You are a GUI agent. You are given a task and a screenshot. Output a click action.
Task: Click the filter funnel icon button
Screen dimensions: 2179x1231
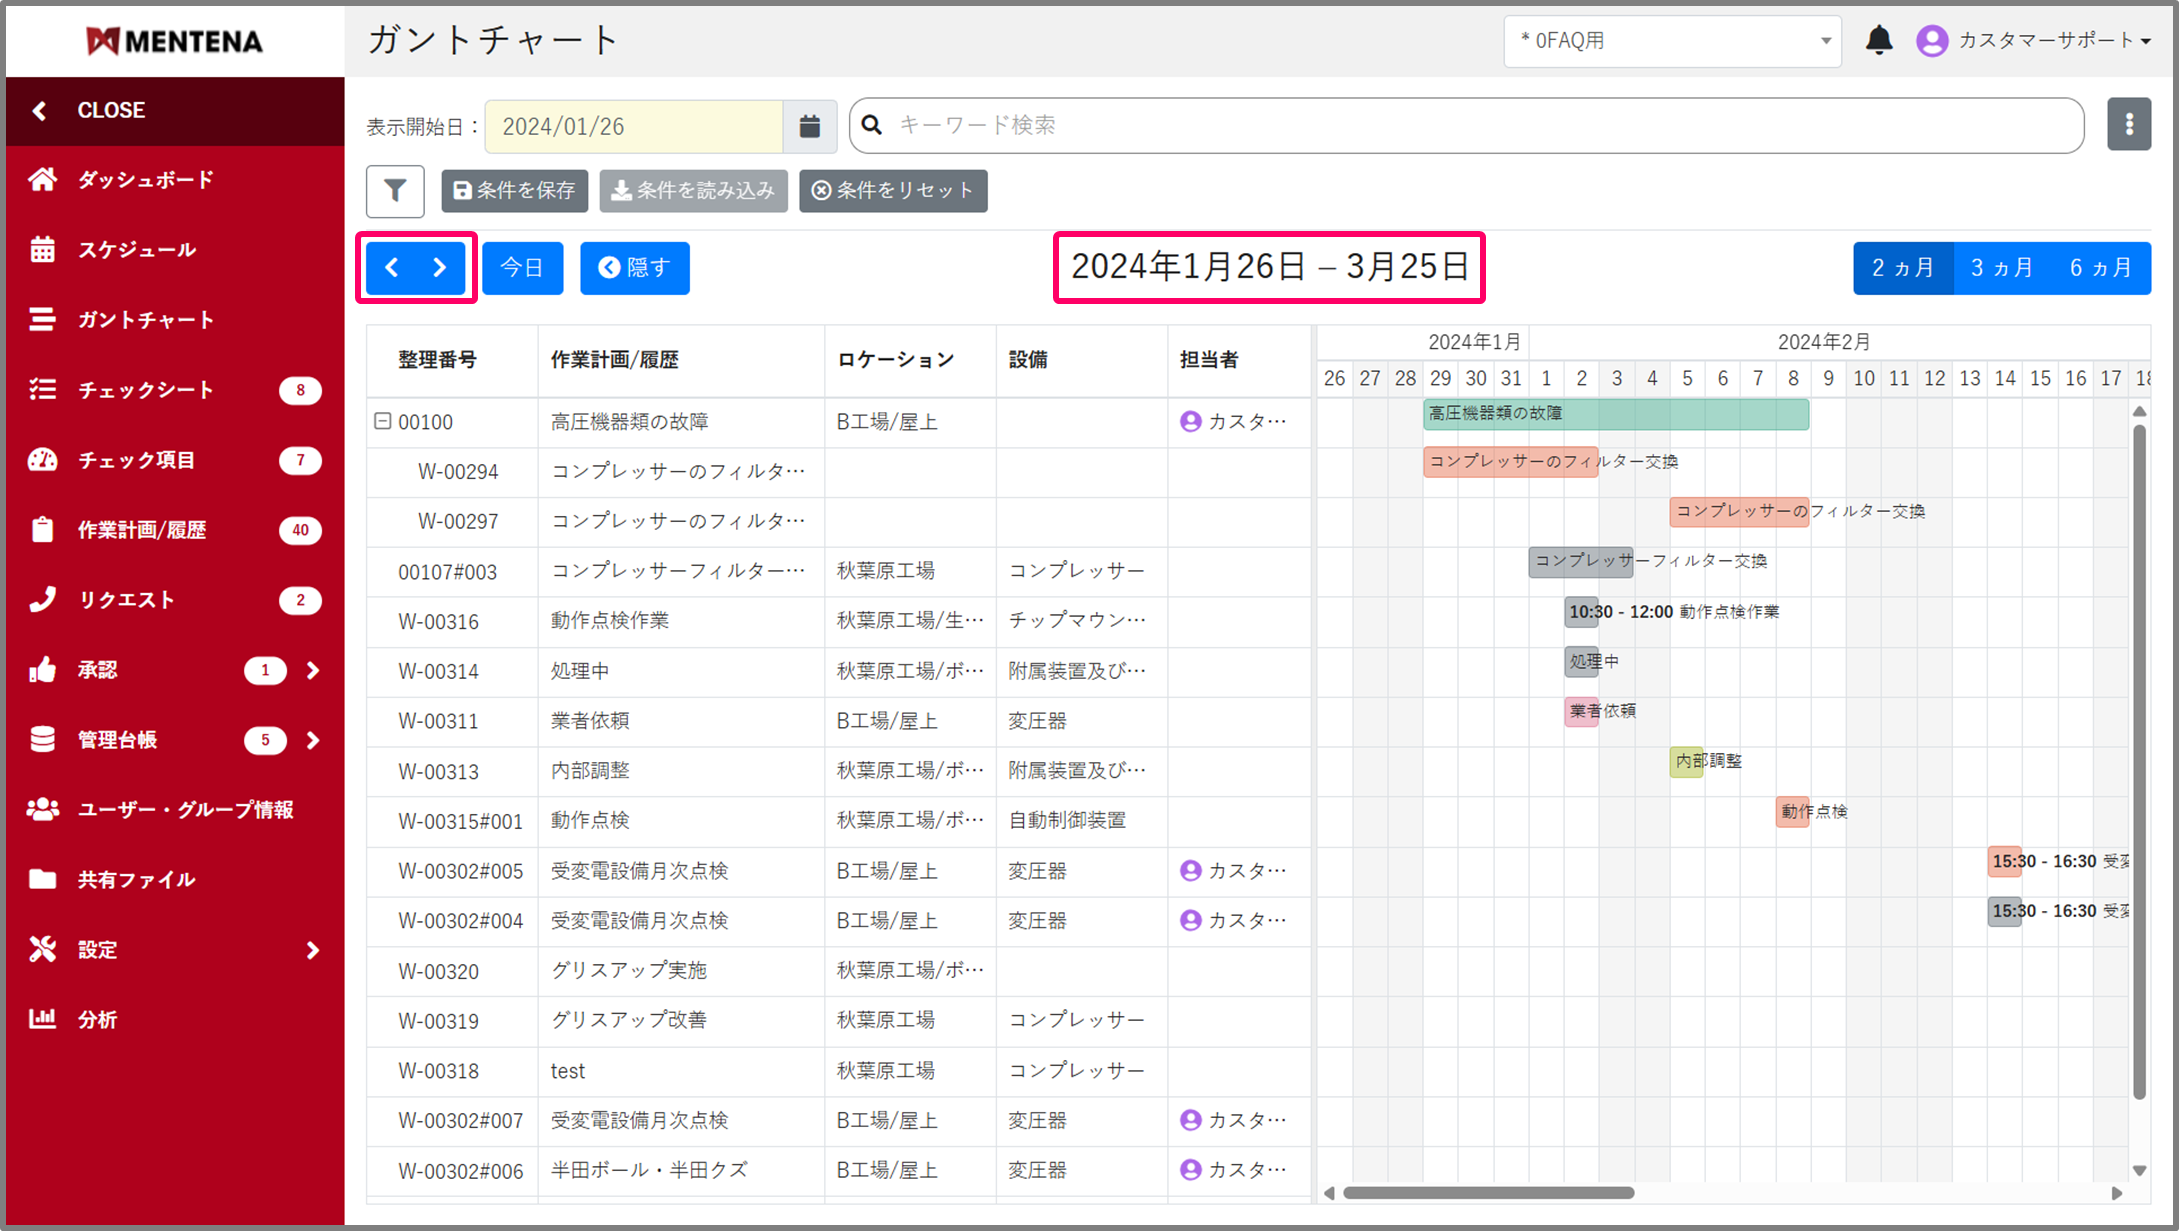pyautogui.click(x=395, y=191)
